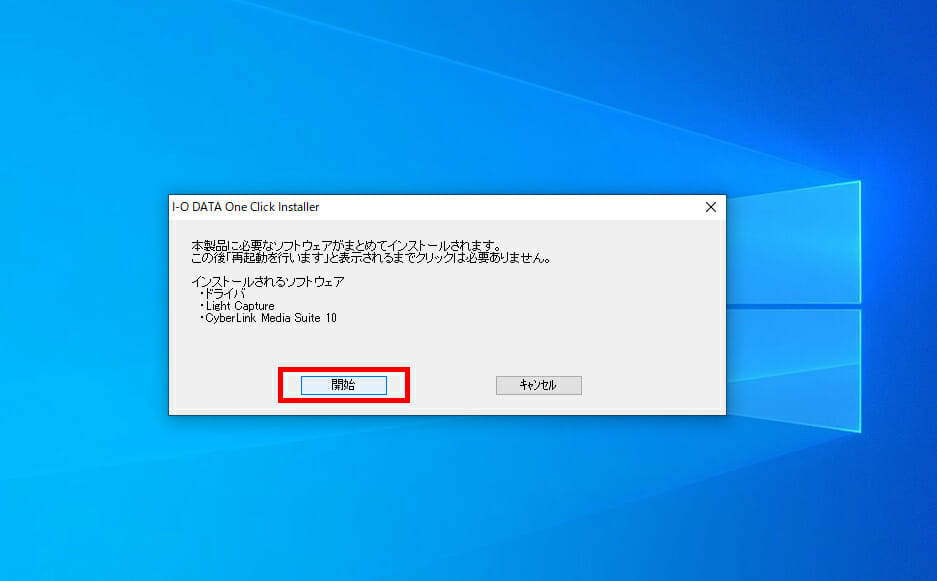
Task: Click the heading 'インストールされるソフトウェア'
Action: (x=268, y=282)
